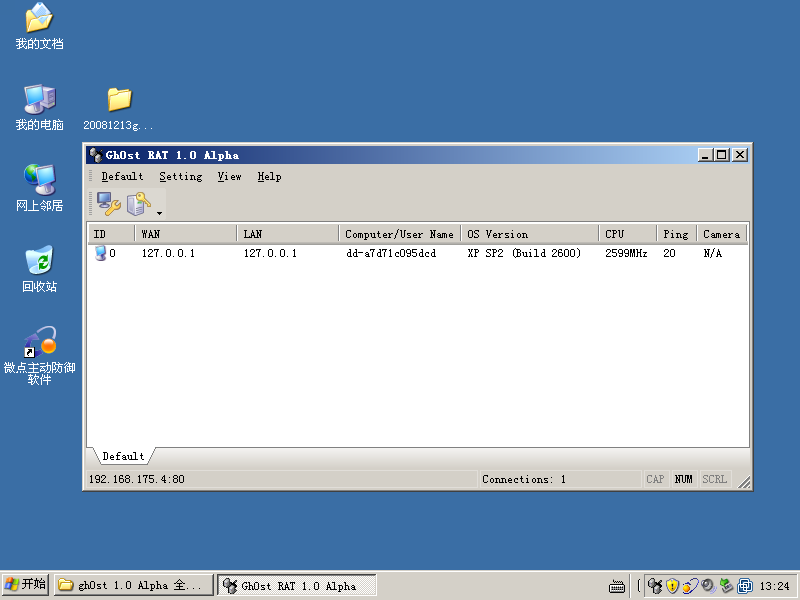
Task: Sort by the ID column header
Action: 111,234
